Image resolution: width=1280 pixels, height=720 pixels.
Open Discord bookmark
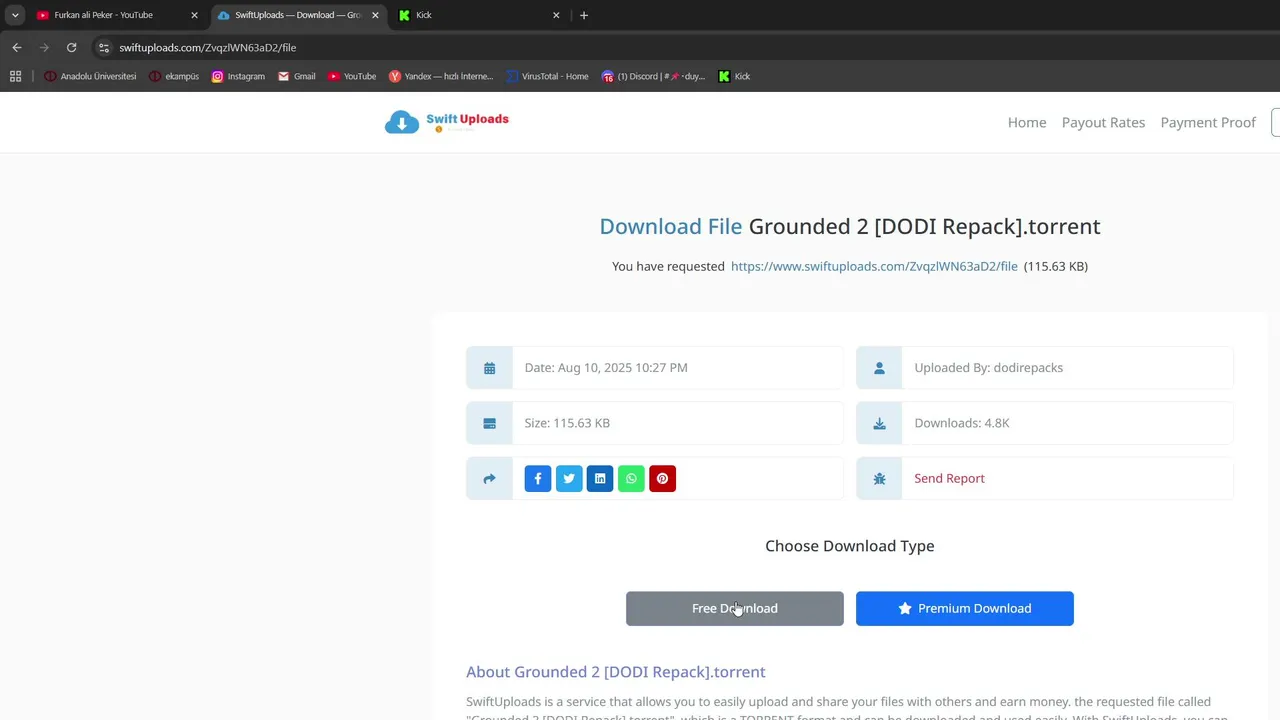[654, 76]
